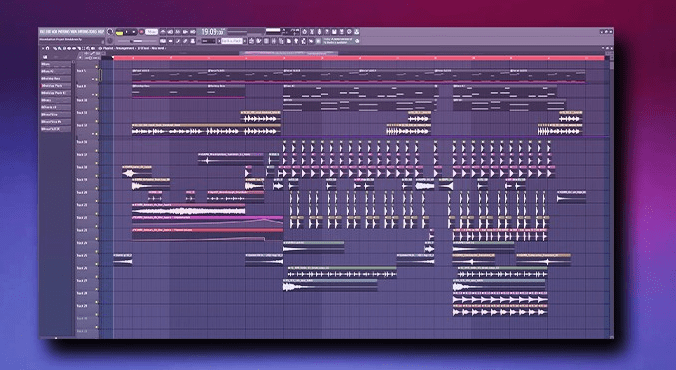The width and height of the screenshot is (676, 370).
Task: Click the song position slider under transport
Action: [137, 41]
